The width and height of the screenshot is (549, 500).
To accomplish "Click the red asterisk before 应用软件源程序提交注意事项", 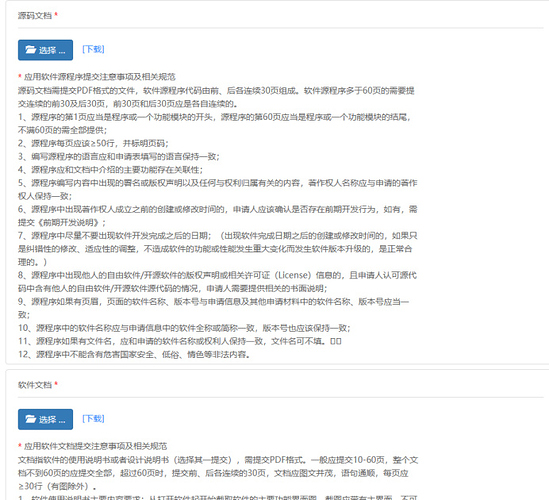I will tap(20, 76).
